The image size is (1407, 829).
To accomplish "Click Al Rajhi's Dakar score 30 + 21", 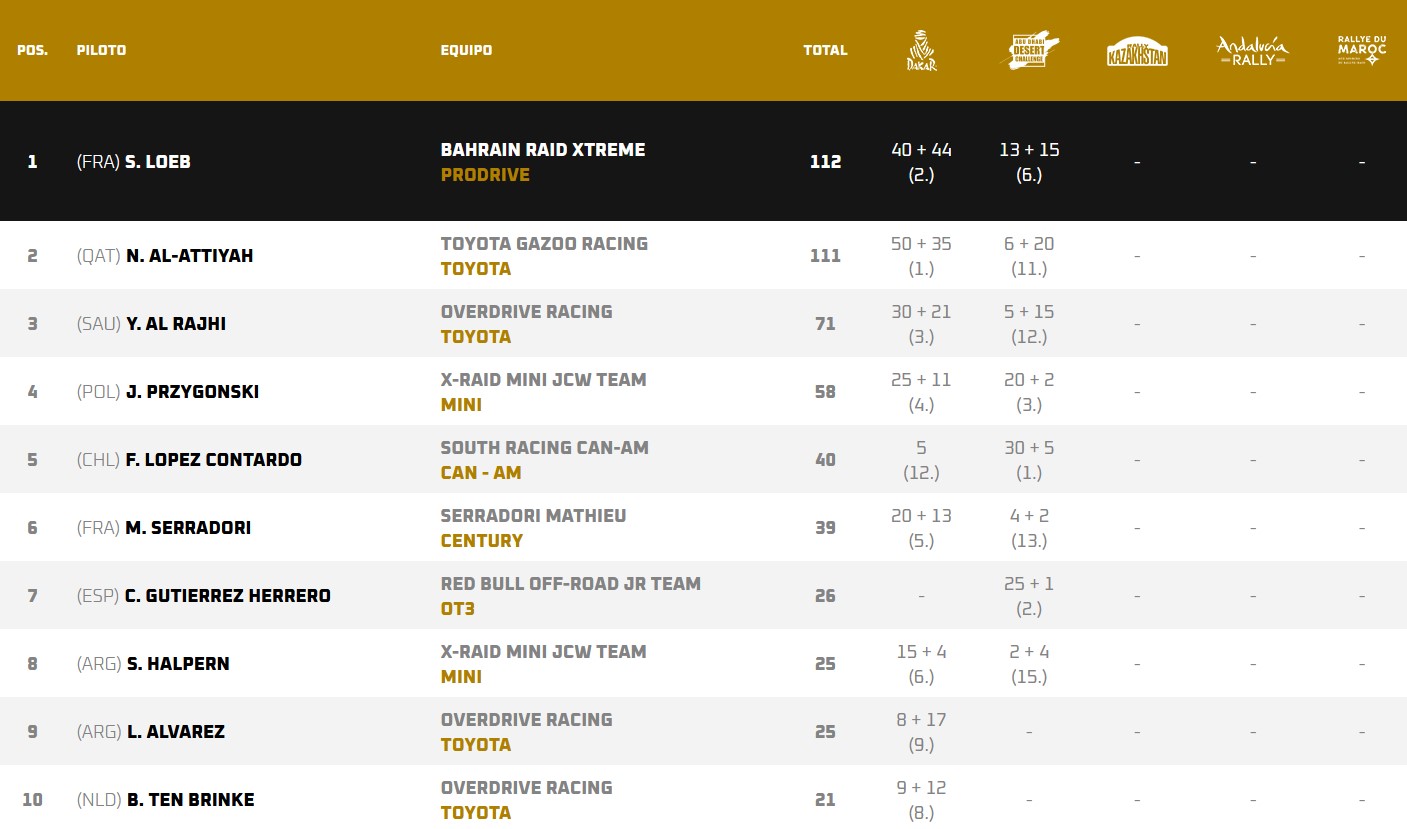I will pos(921,312).
